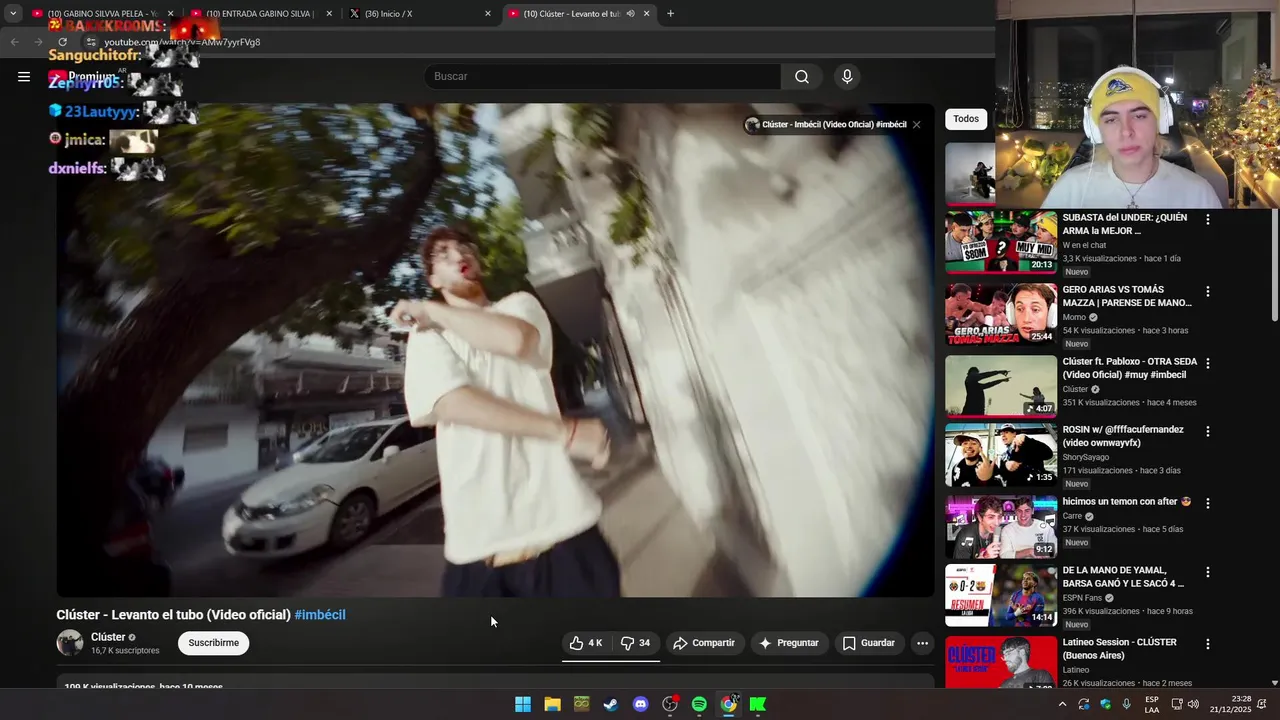This screenshot has height=720, width=1280.
Task: Subscribe with the Suscribirme button
Action: coord(214,643)
